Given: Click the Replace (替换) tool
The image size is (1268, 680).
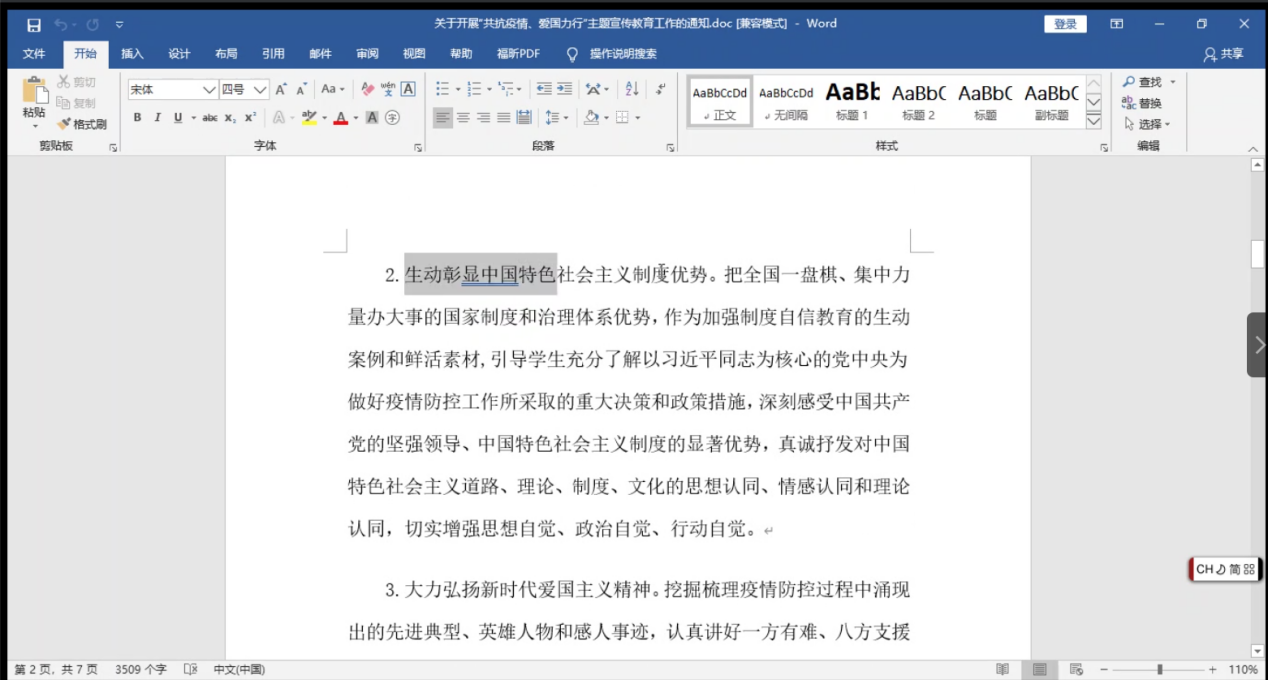Looking at the screenshot, I should 1142,103.
